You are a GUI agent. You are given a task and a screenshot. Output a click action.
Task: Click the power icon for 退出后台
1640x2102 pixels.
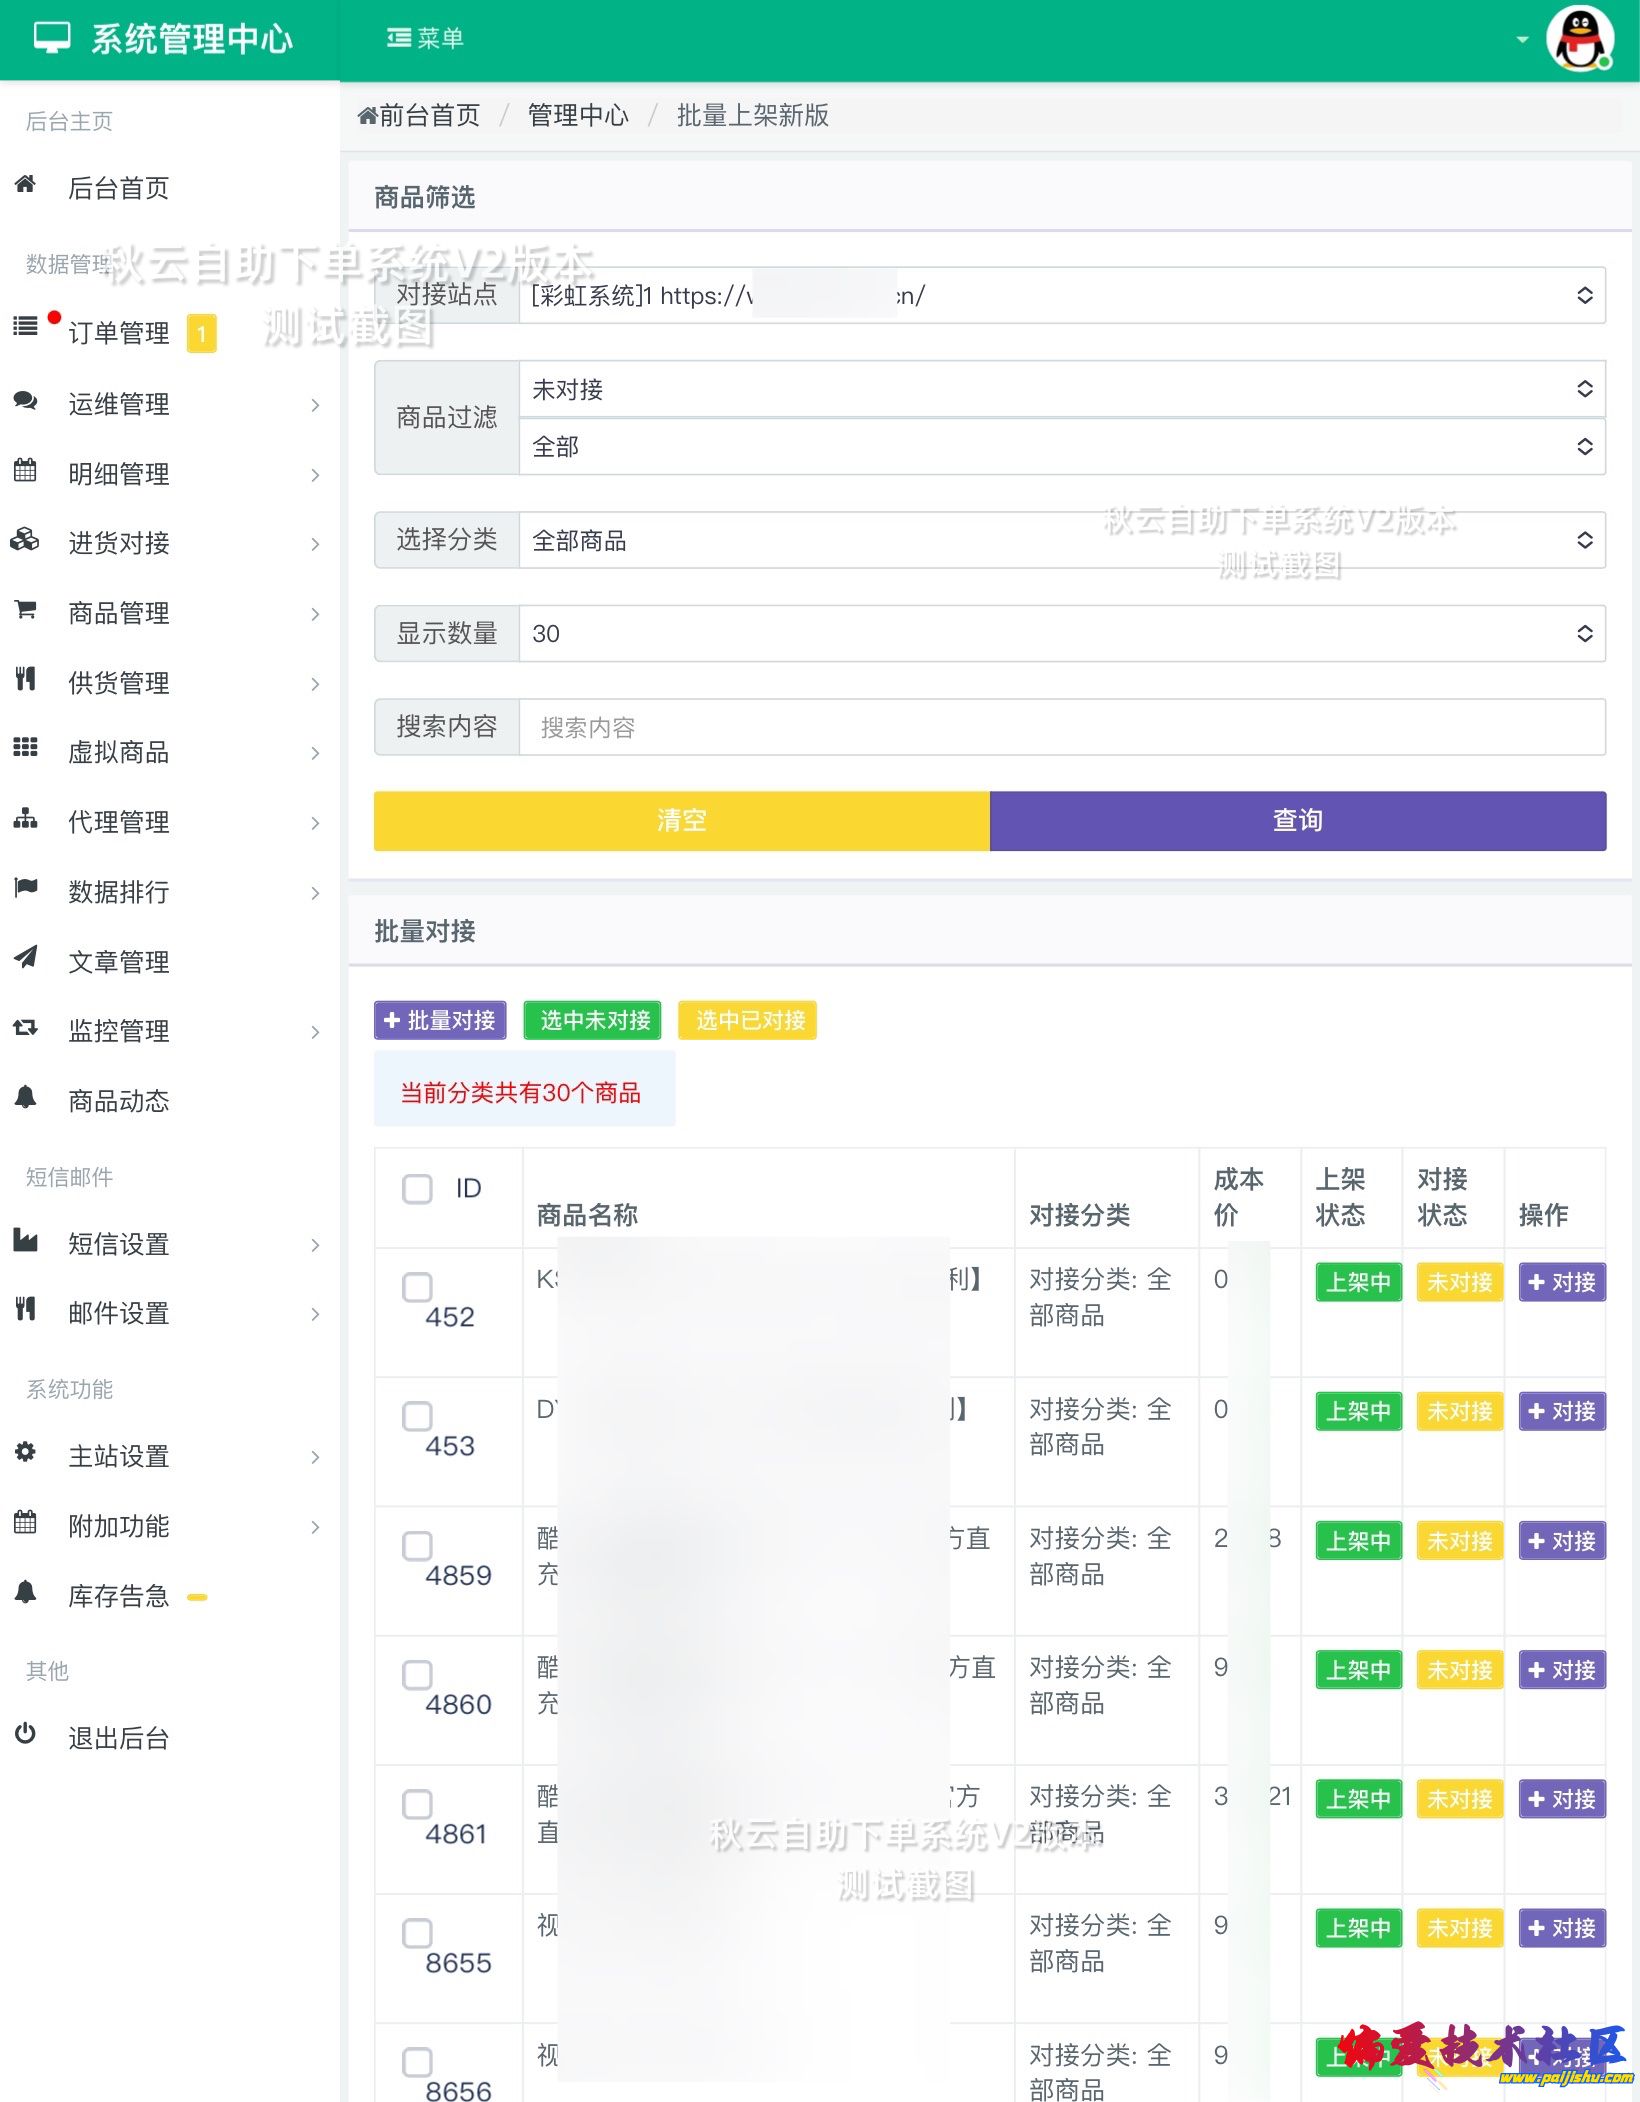(26, 1735)
